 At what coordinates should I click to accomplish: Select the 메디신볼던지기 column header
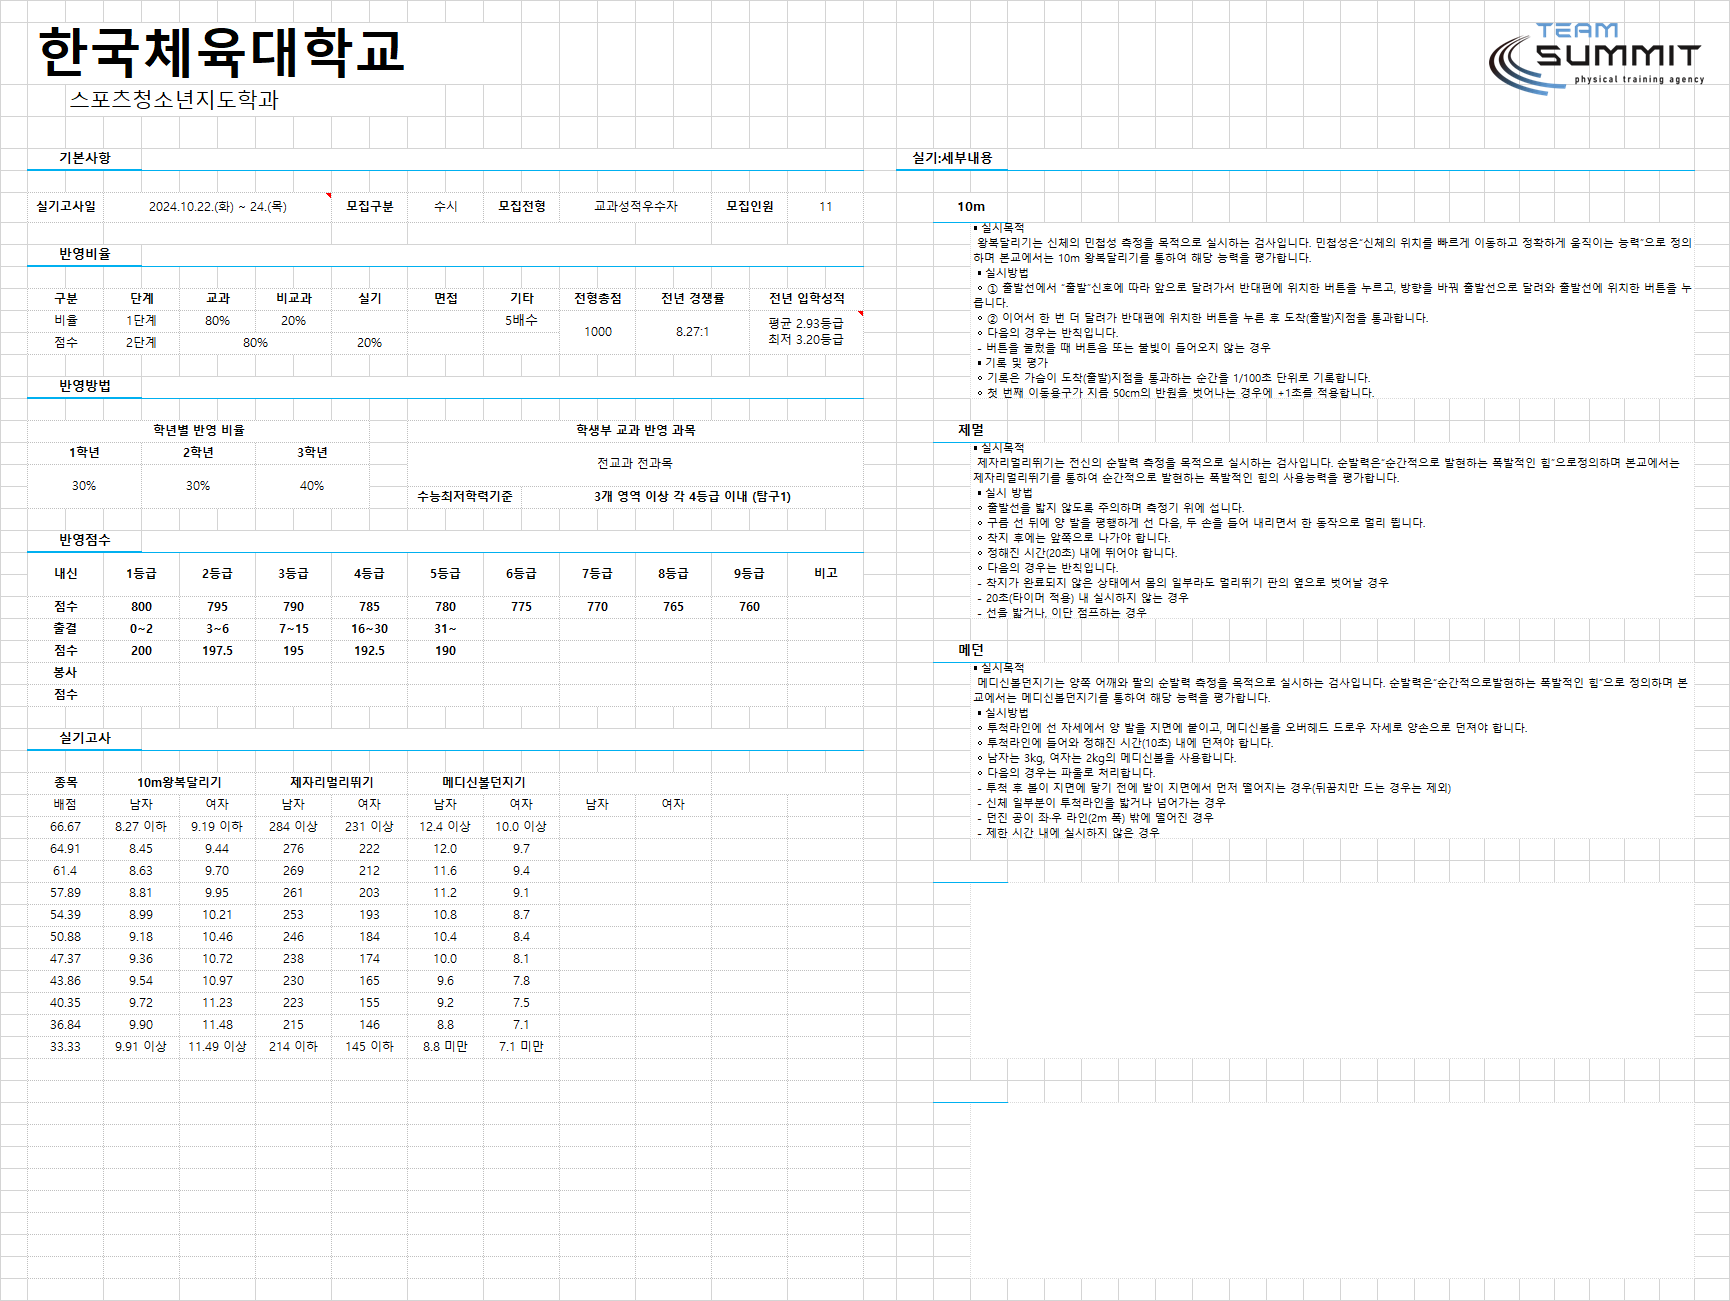tap(483, 782)
